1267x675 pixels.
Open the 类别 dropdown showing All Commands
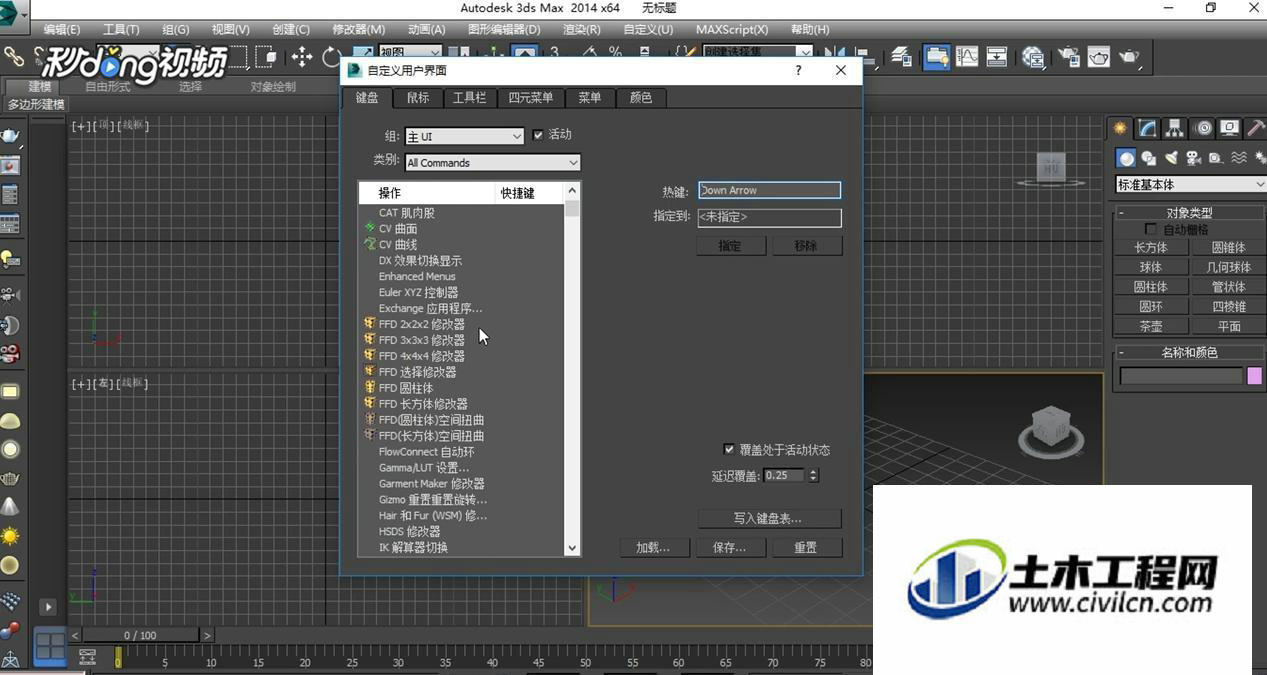pyautogui.click(x=492, y=162)
